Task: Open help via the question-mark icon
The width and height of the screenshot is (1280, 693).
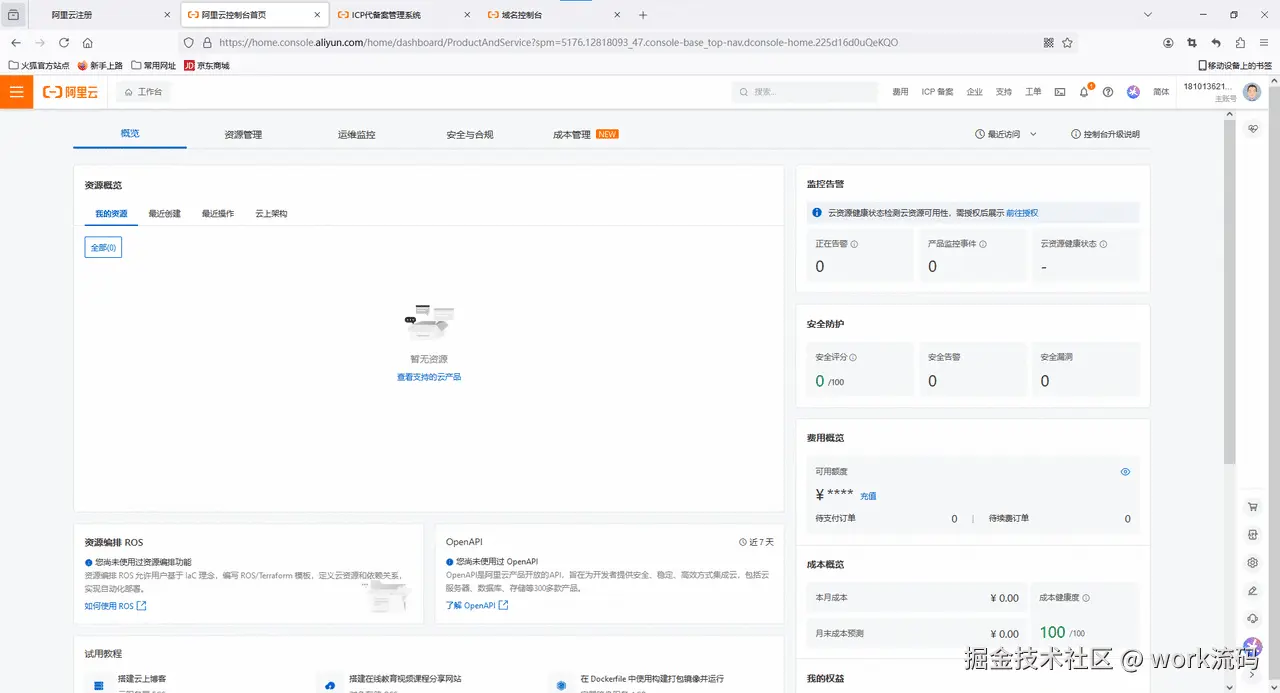Action: (1107, 92)
